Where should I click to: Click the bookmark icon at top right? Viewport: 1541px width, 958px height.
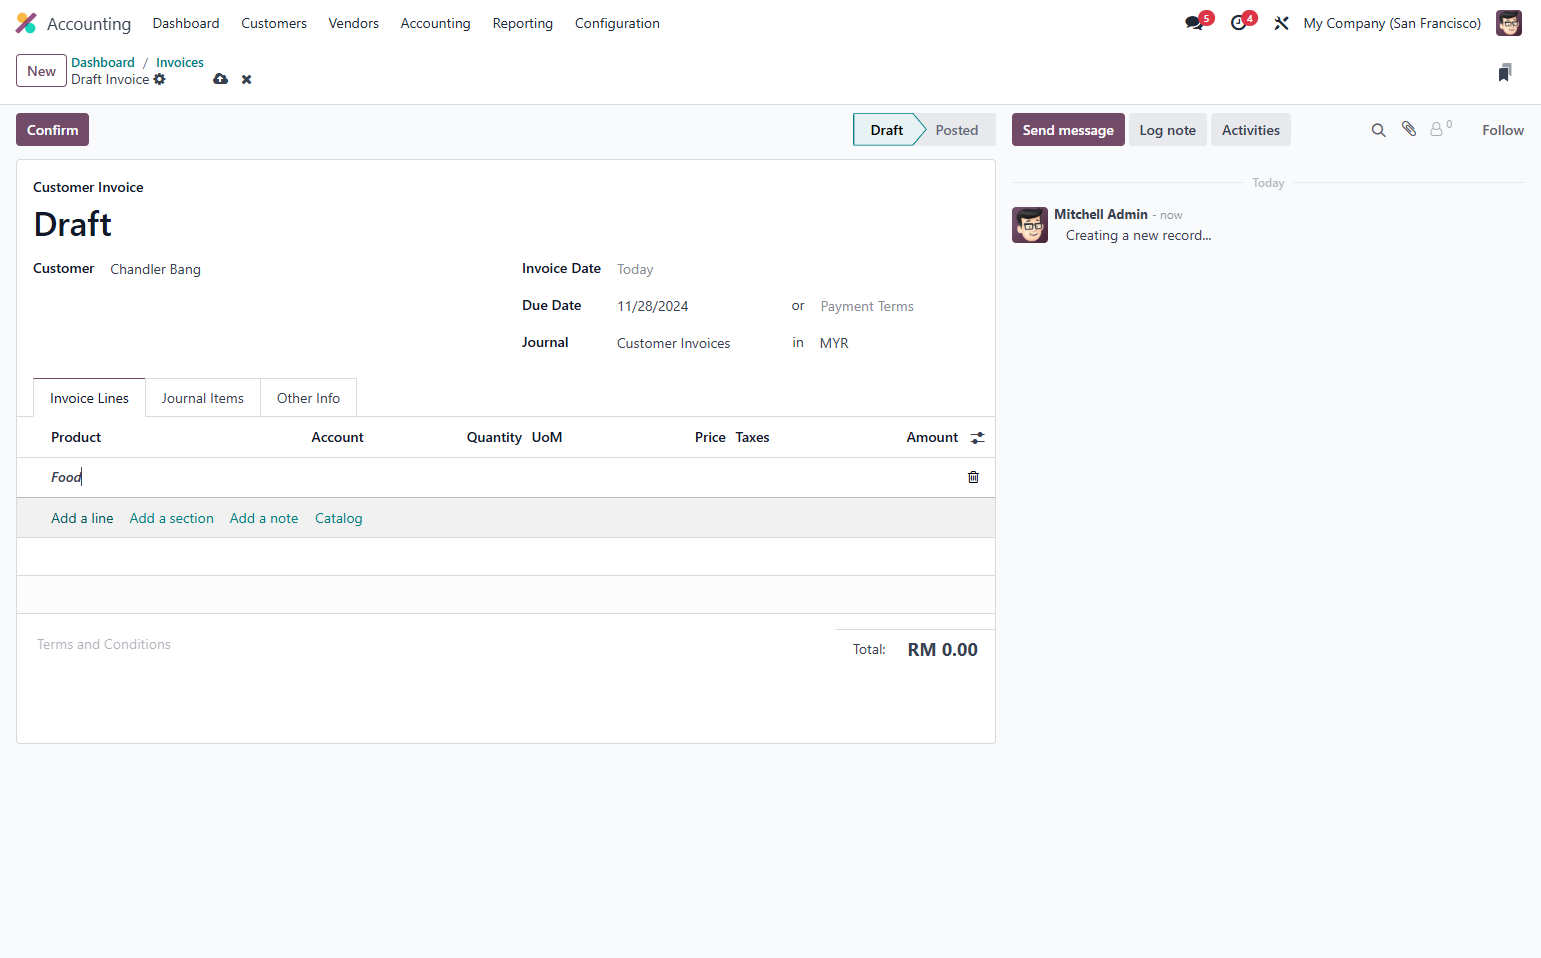pos(1505,72)
